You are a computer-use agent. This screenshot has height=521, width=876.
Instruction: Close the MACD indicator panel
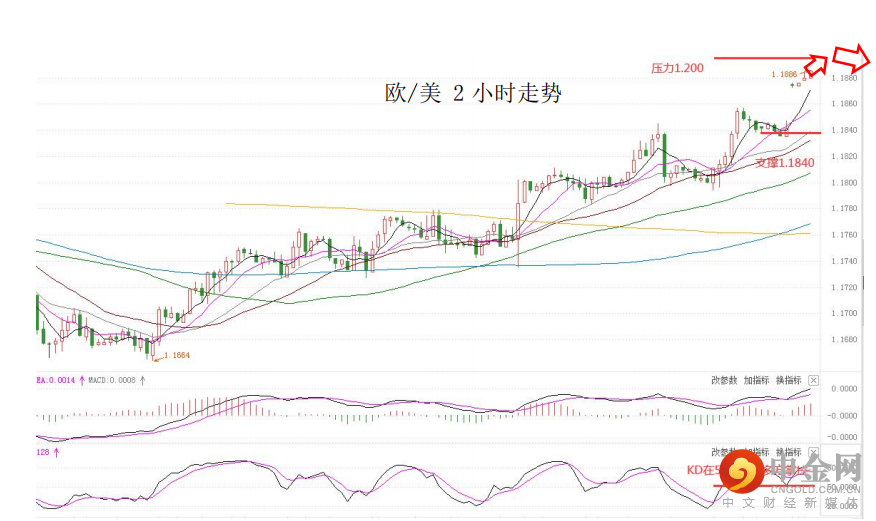coord(813,380)
